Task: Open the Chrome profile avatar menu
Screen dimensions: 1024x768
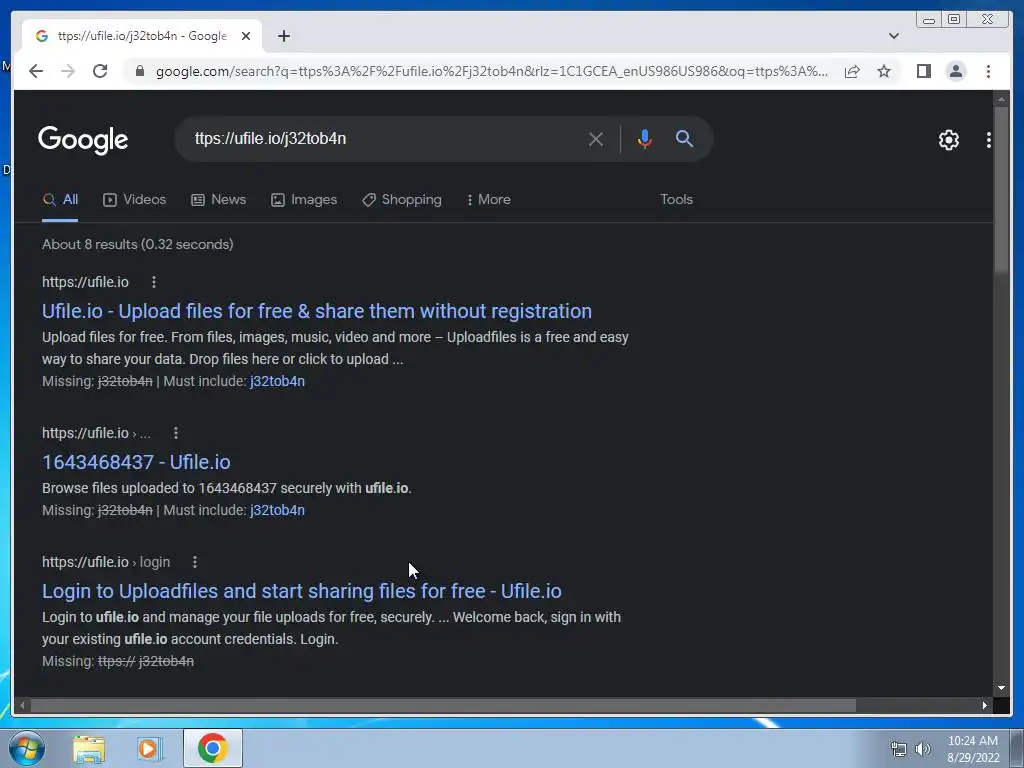Action: 955,71
